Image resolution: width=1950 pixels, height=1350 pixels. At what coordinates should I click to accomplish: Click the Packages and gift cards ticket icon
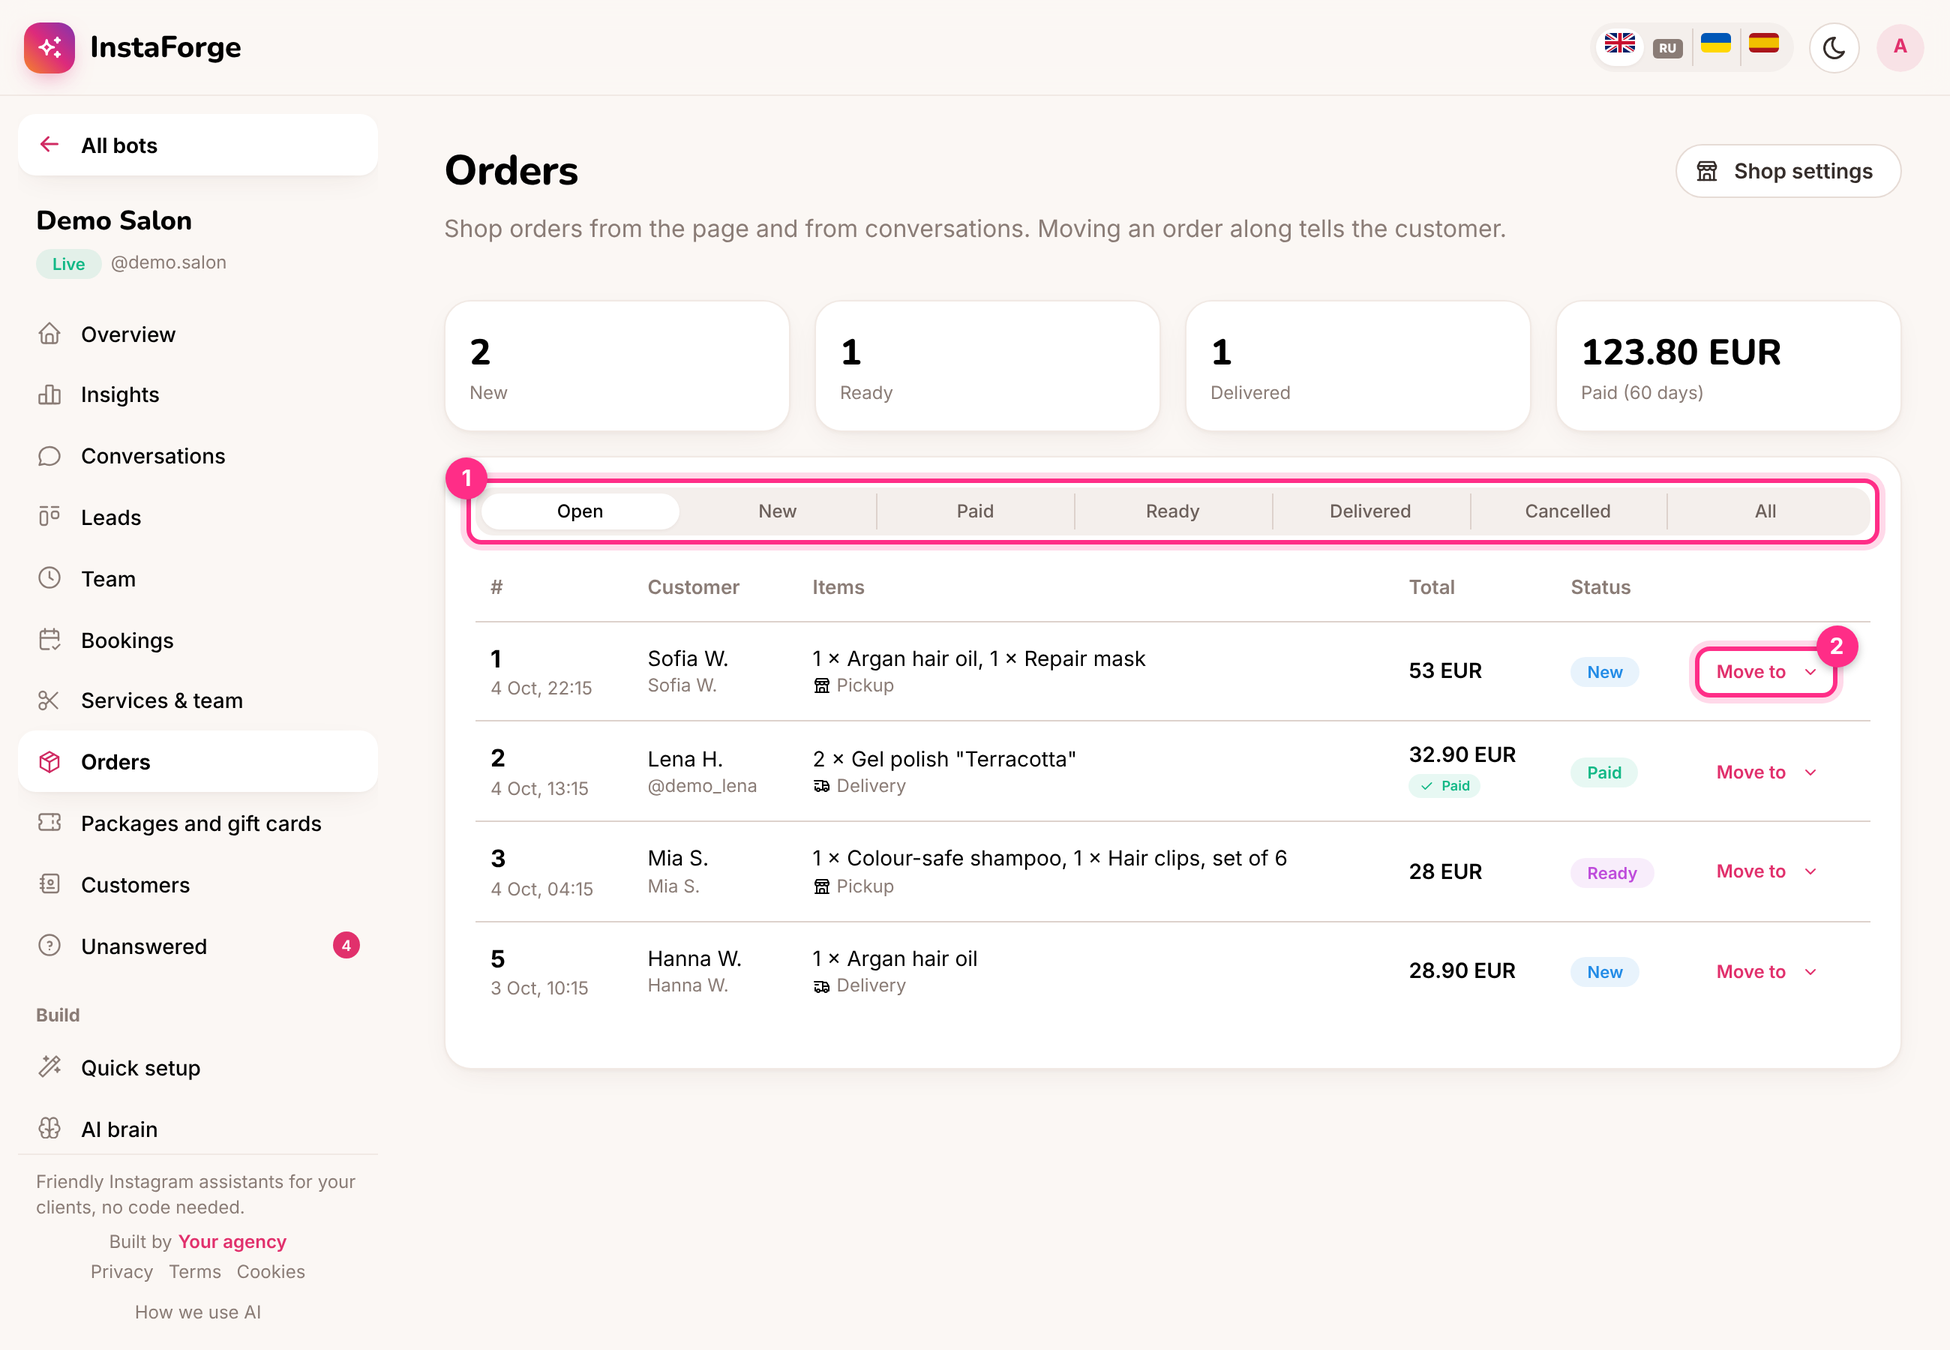pyautogui.click(x=49, y=822)
